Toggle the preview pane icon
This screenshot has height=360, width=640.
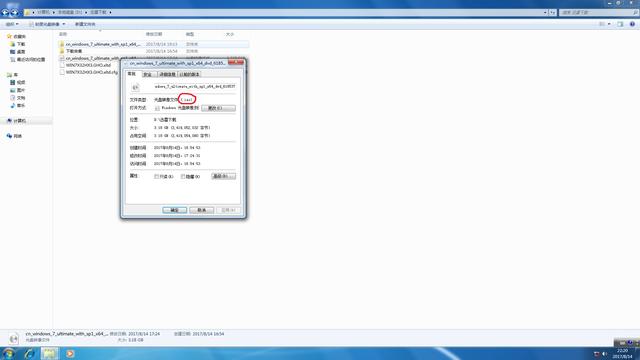(x=620, y=24)
